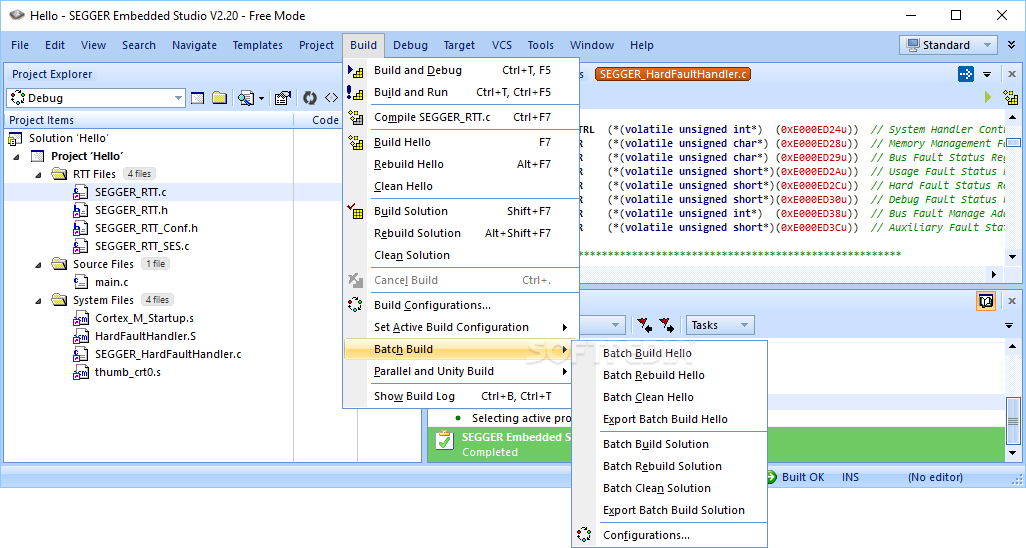1026x548 pixels.
Task: Select Rebuild Hello from Build menu
Action: pos(461,164)
